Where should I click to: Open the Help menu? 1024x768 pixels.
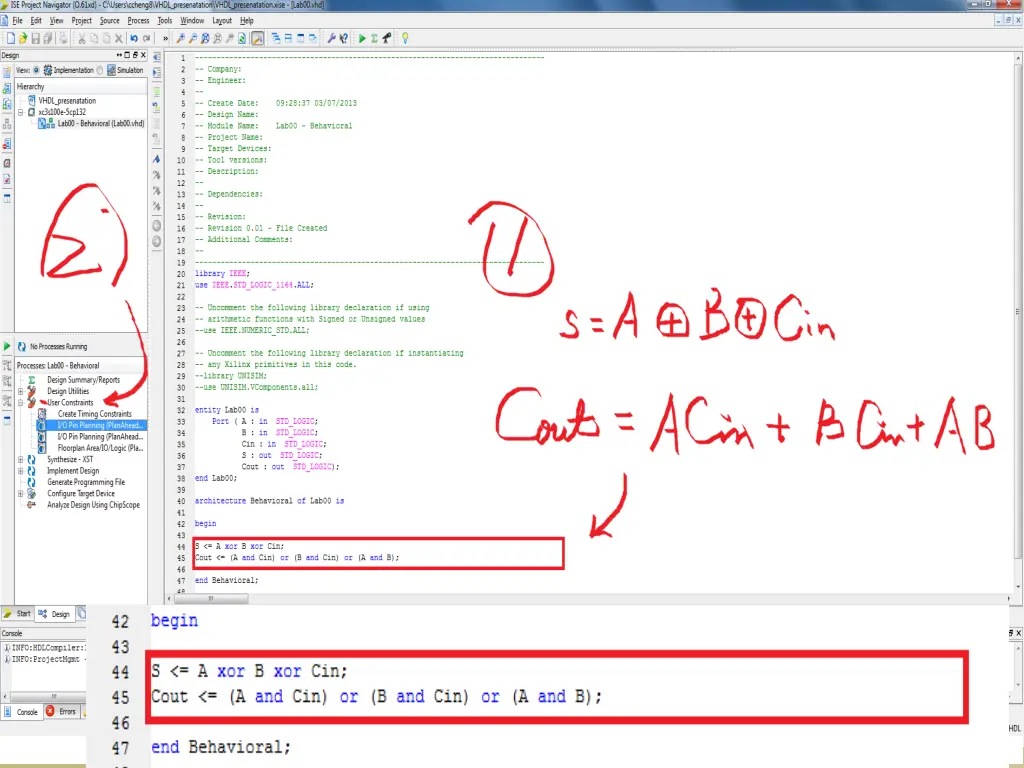tap(246, 21)
